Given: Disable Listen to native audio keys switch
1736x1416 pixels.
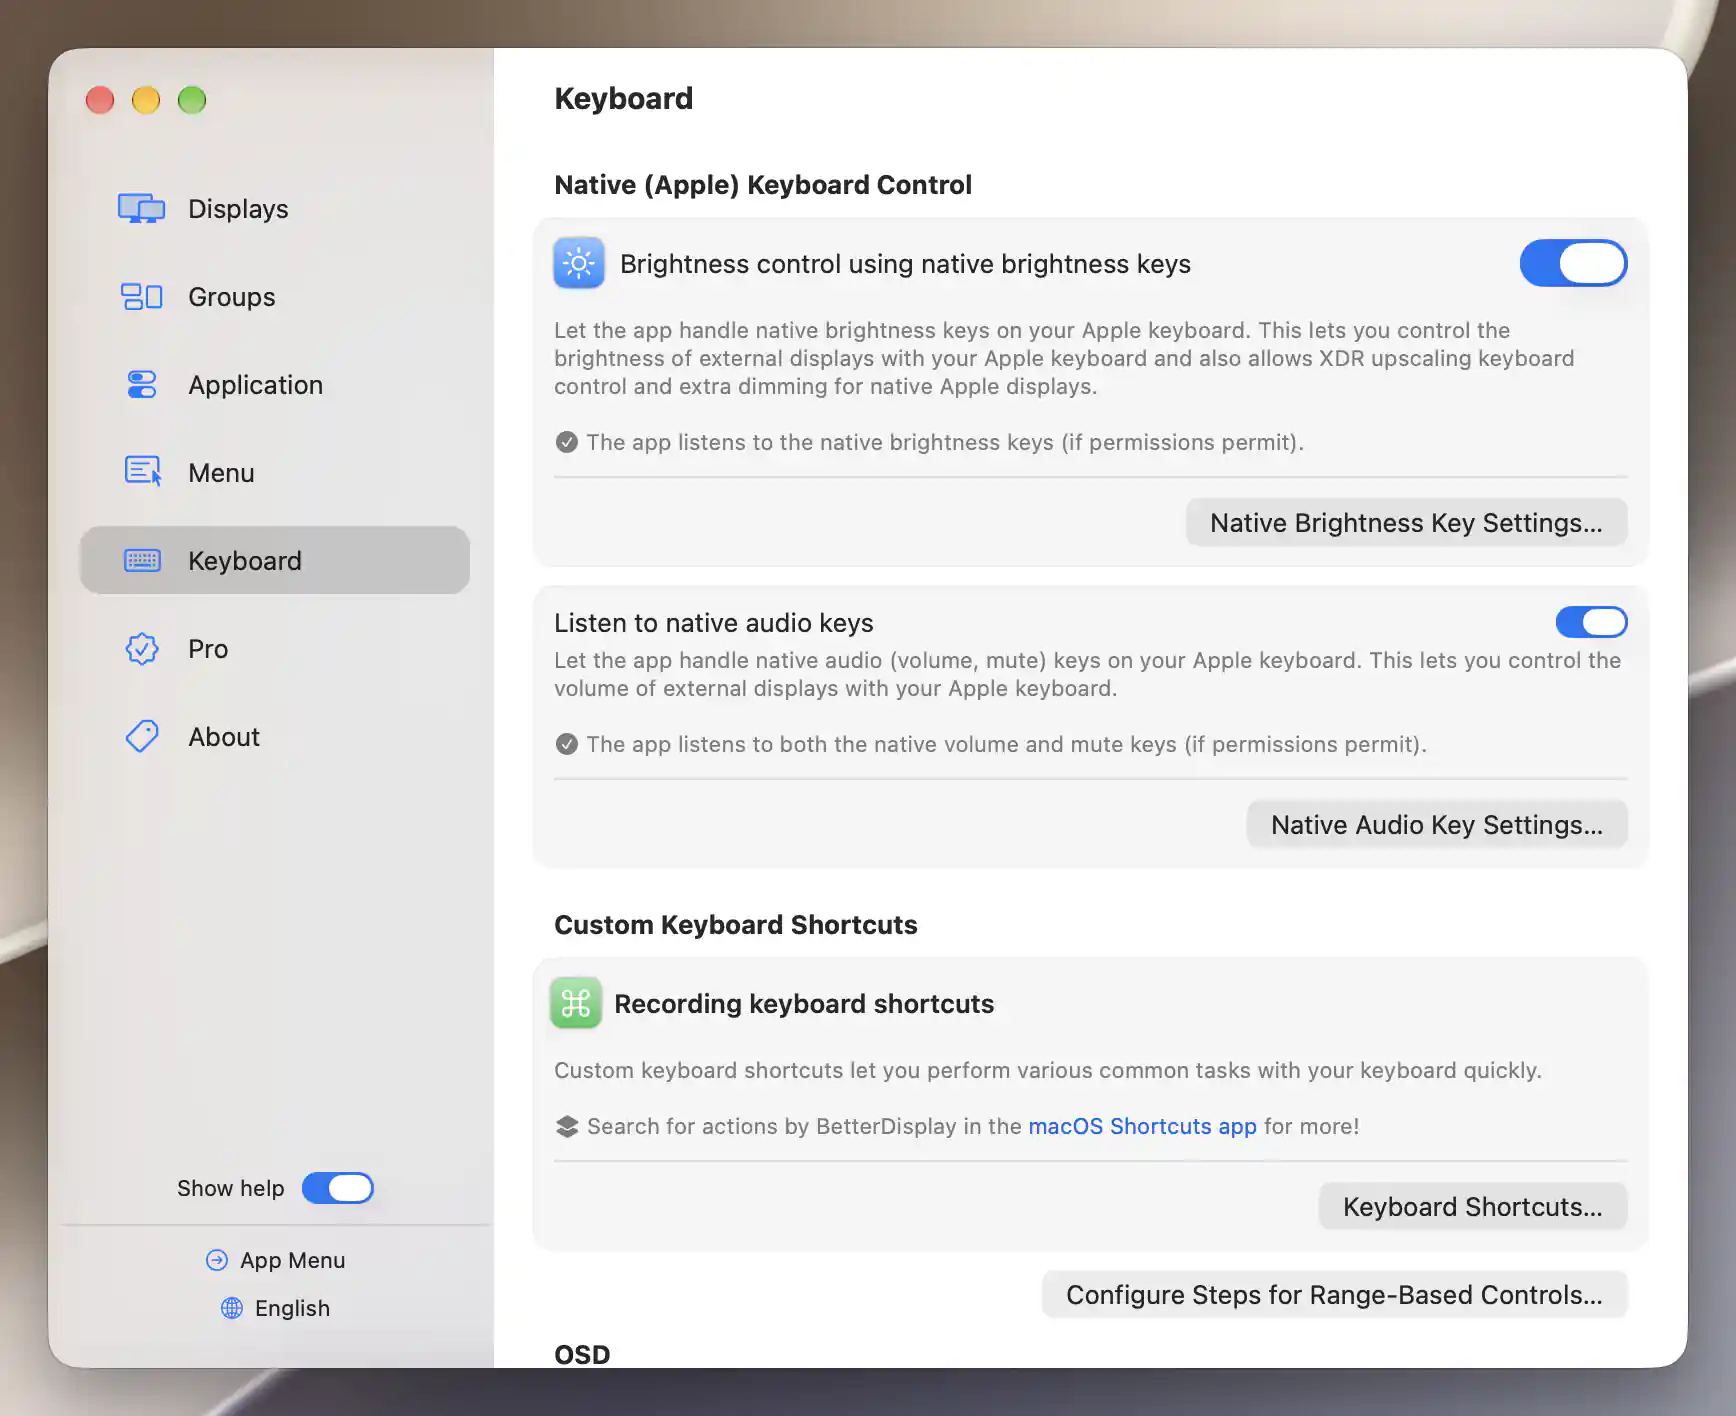Looking at the screenshot, I should [1591, 622].
